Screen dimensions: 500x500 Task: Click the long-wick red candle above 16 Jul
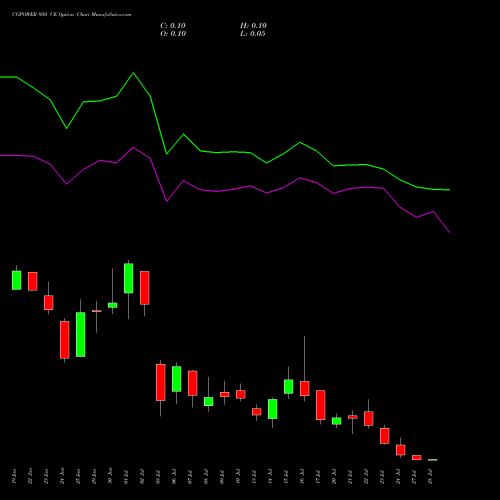305,388
